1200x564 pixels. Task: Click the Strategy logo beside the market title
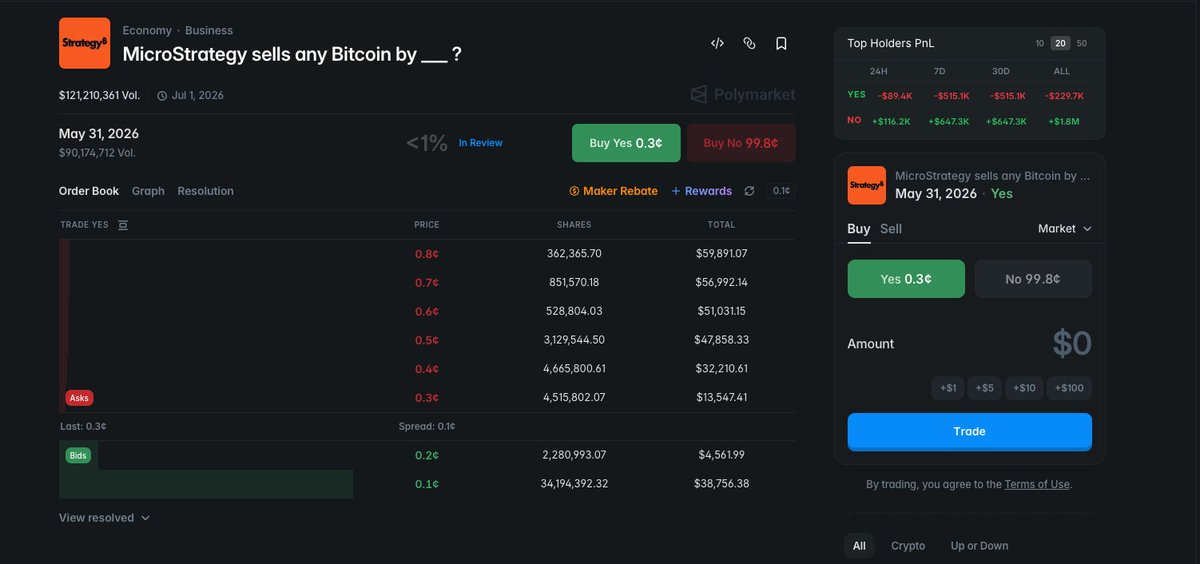[84, 43]
